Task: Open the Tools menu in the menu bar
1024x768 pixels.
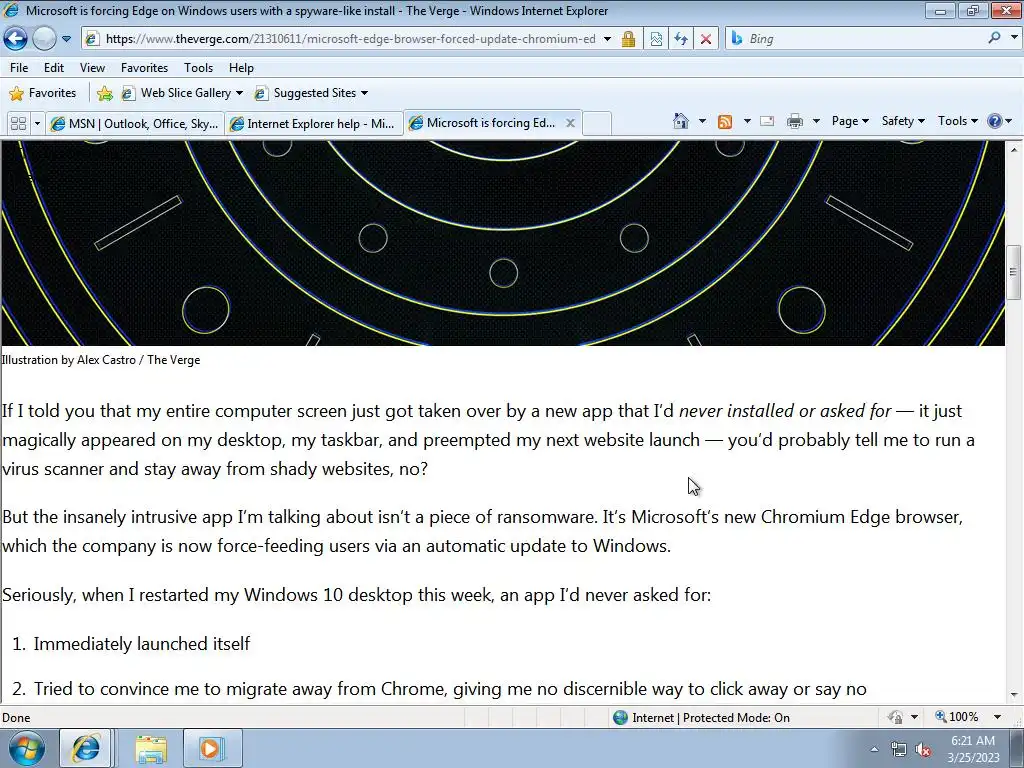Action: [199, 68]
